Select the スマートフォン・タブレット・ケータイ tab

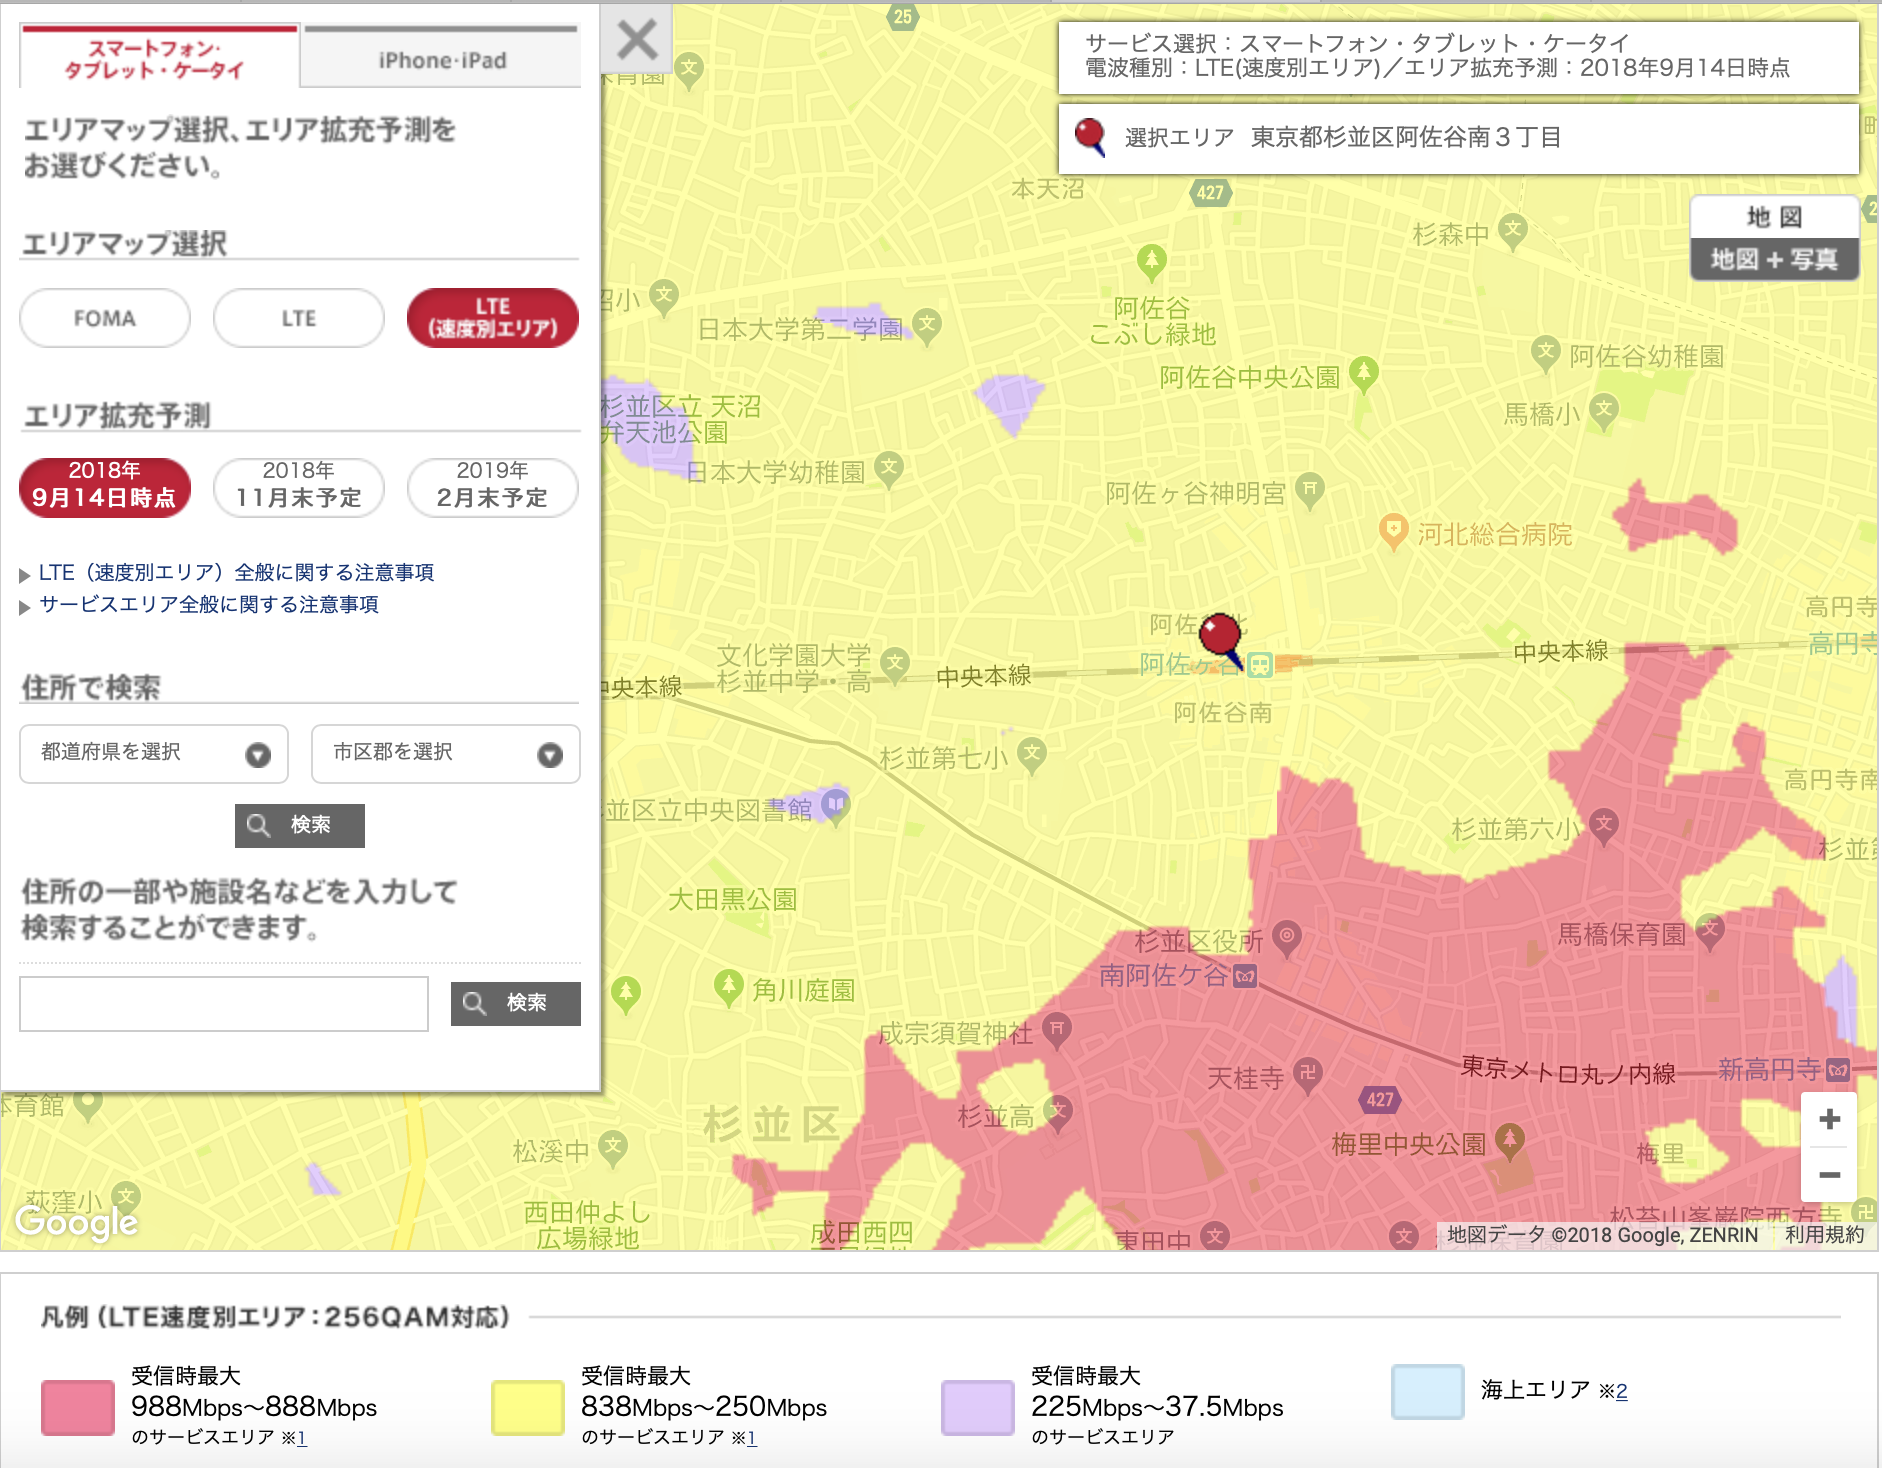158,59
